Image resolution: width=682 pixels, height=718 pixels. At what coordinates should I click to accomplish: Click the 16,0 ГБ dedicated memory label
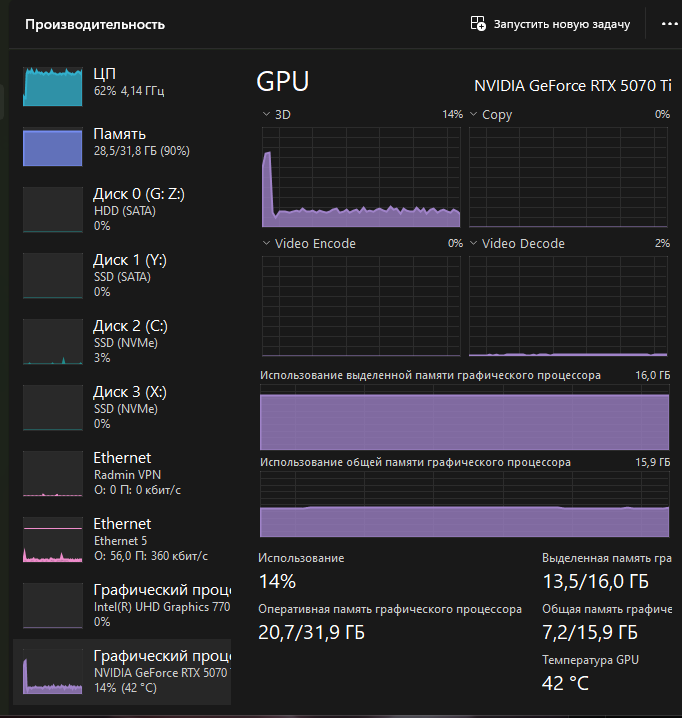coord(652,375)
